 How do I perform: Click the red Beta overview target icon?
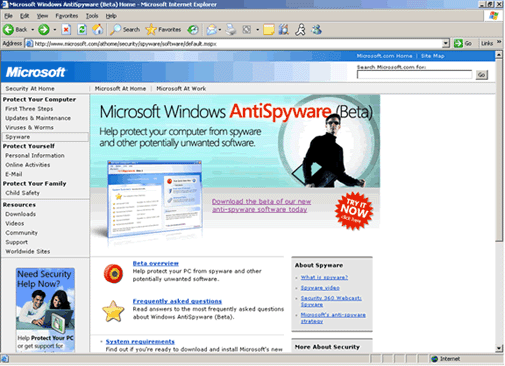click(x=113, y=274)
